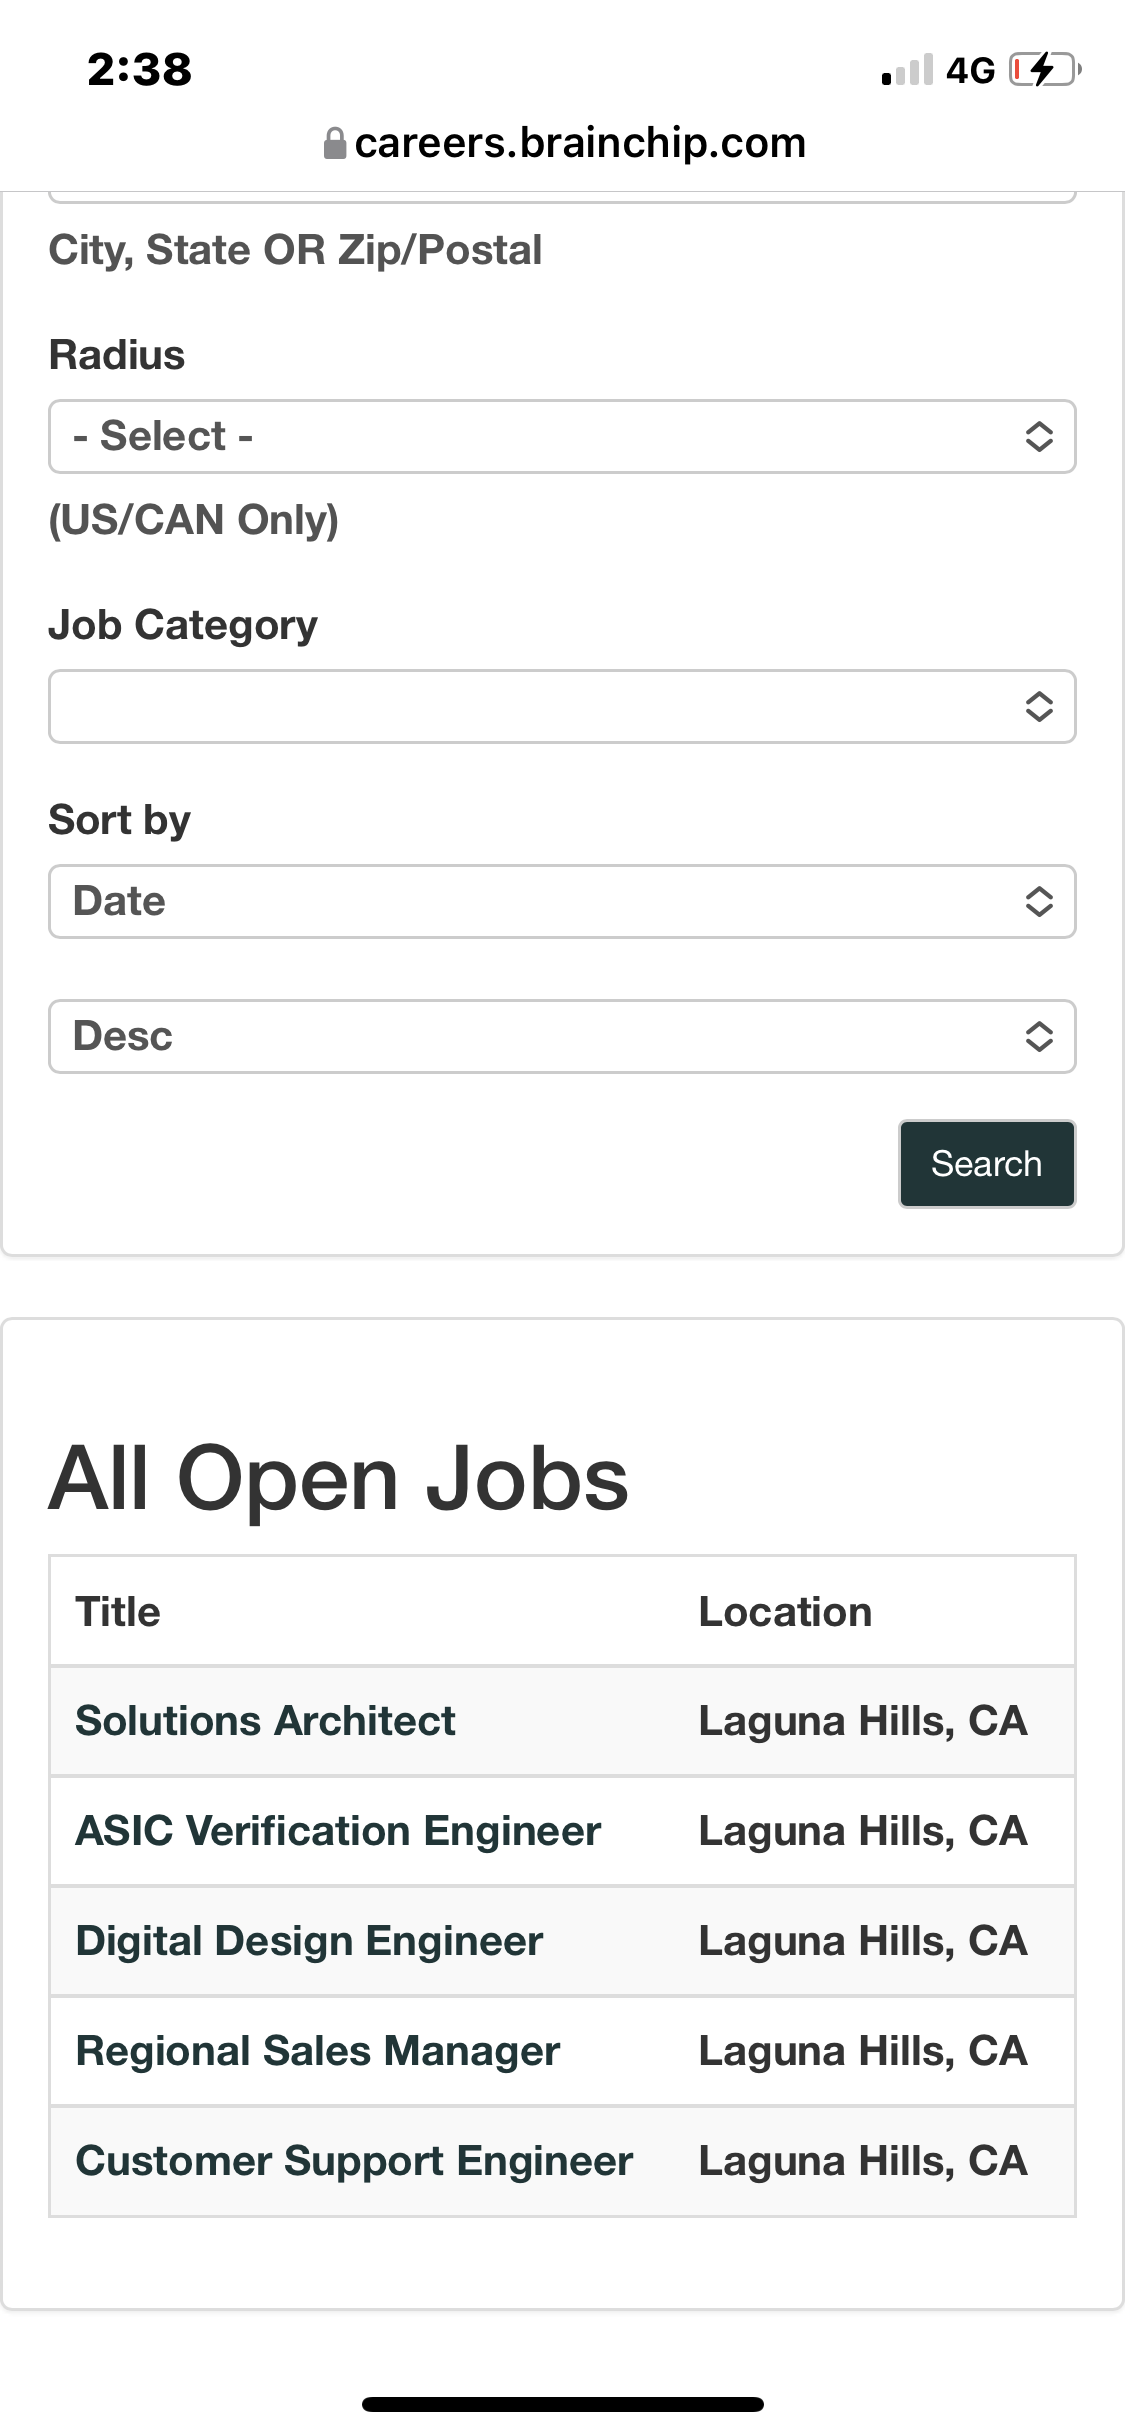Open the ASIC Verification Engineer job
Image resolution: width=1125 pixels, height=2436 pixels.
coord(338,1831)
